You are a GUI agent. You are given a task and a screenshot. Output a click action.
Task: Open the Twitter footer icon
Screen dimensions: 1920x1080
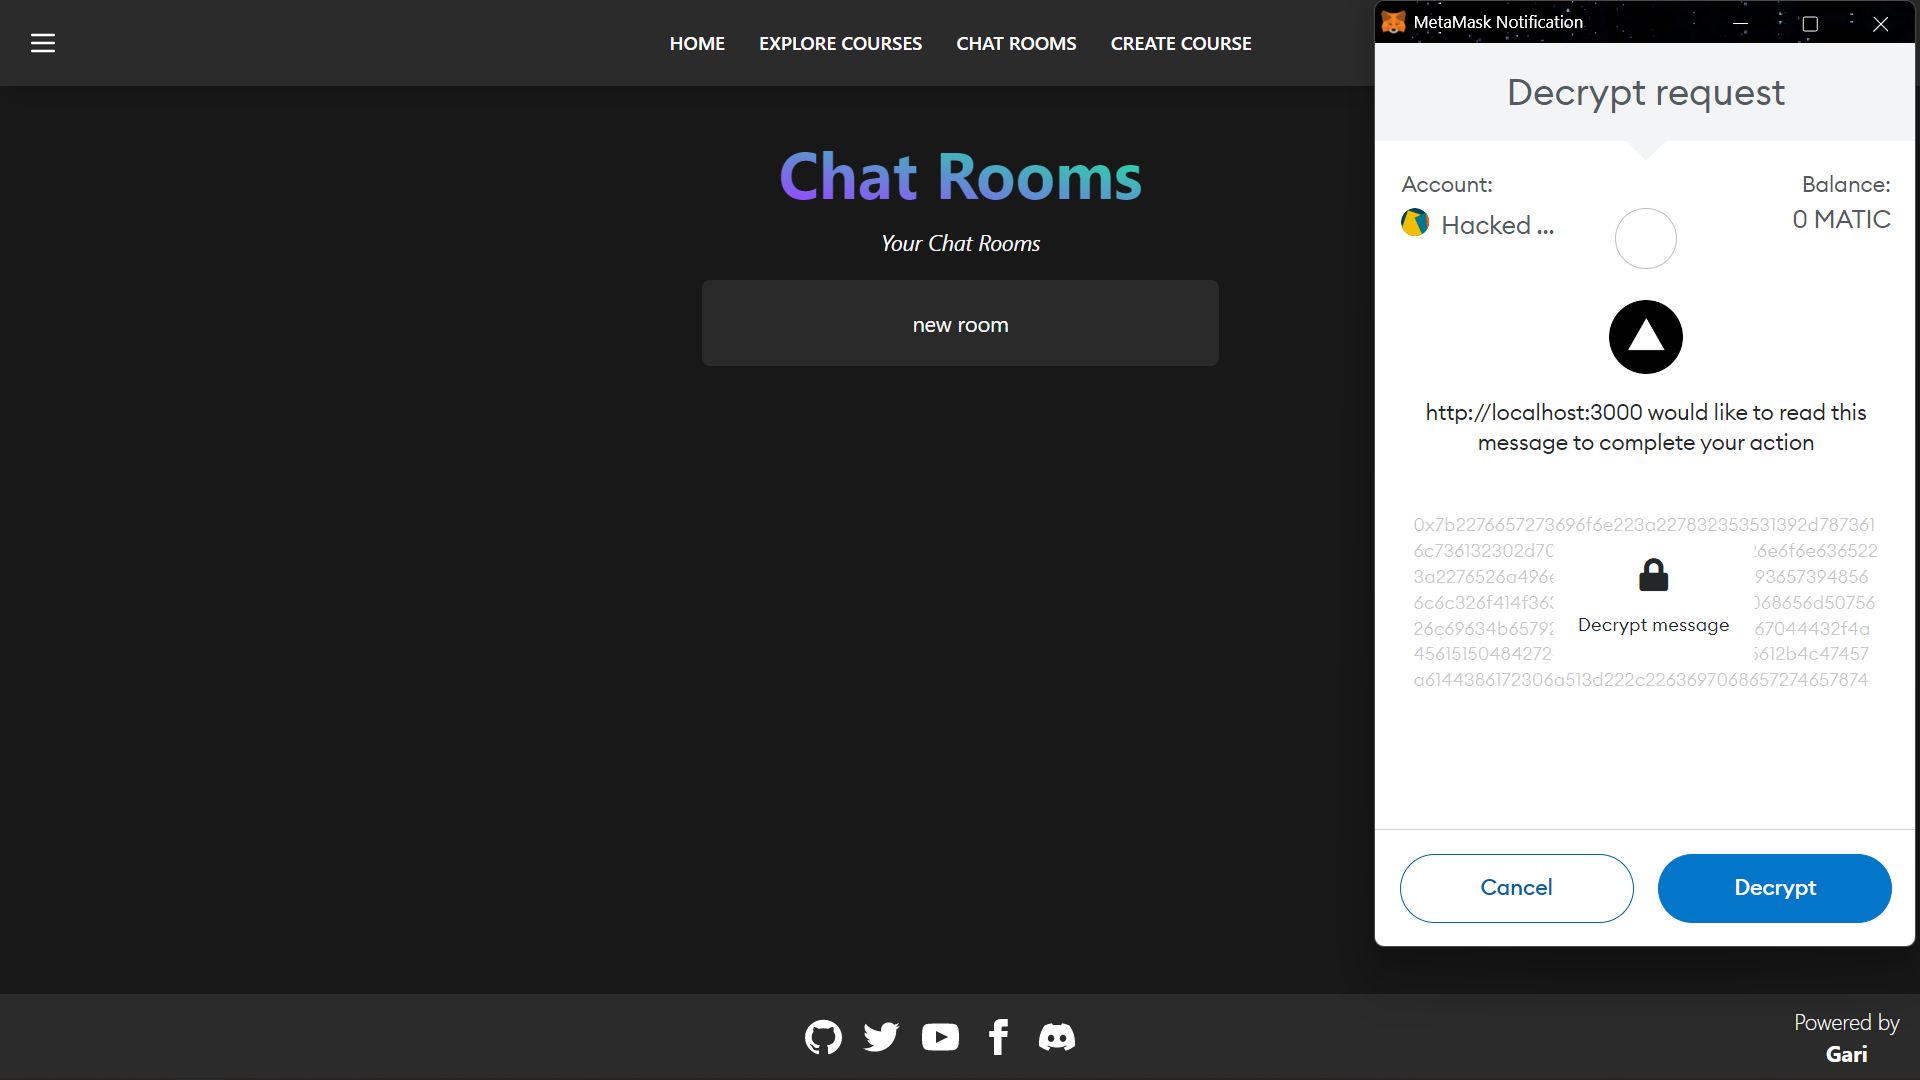(x=881, y=1037)
